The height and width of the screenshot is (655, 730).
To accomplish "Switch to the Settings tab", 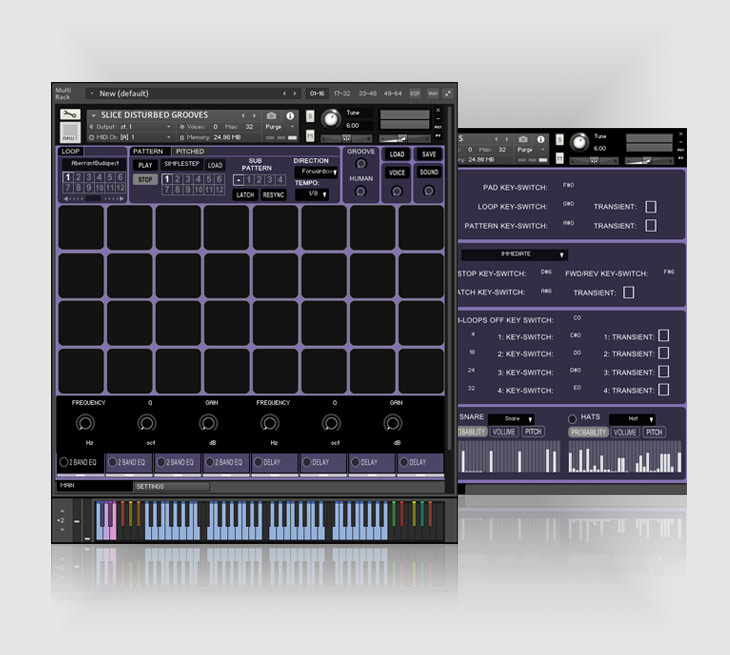I will coord(172,487).
